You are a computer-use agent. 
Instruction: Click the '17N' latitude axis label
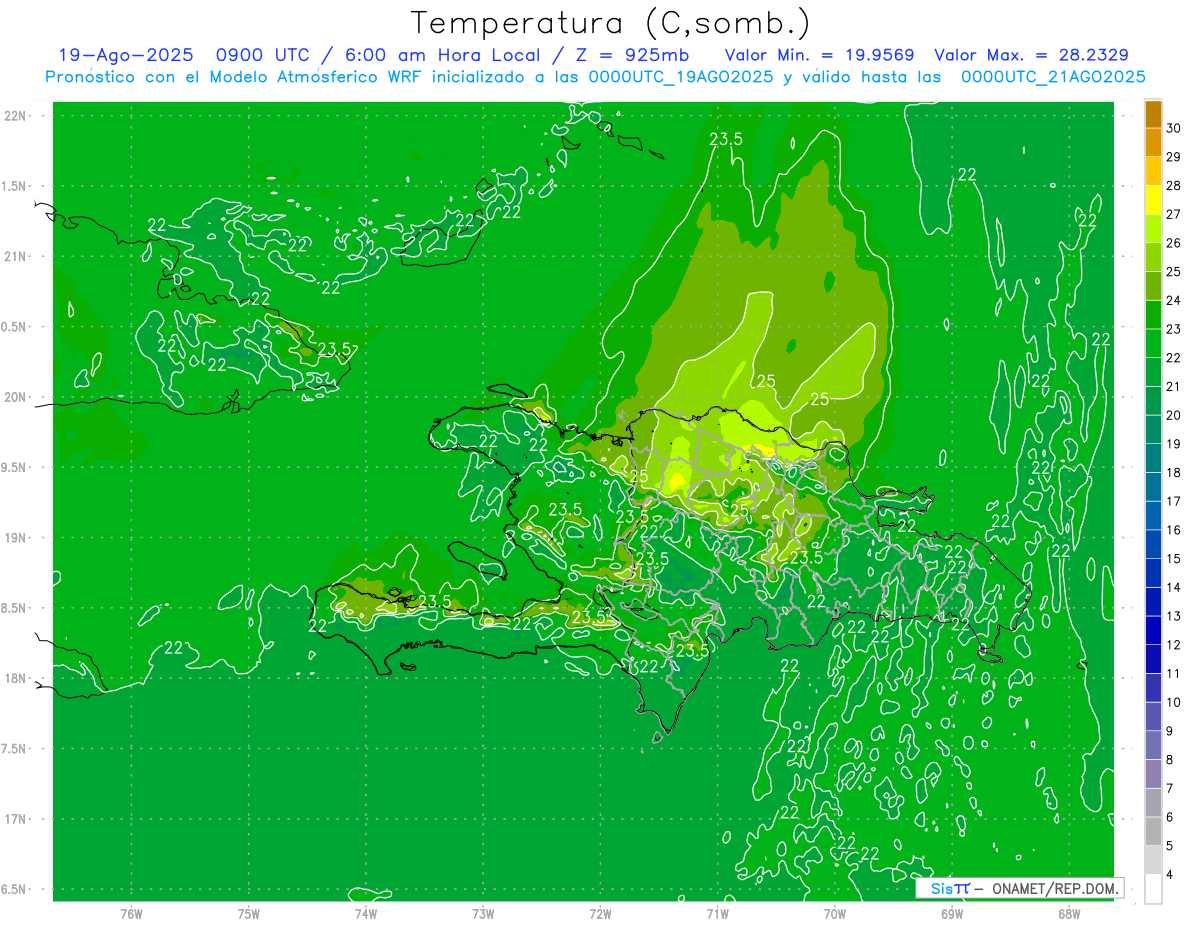[17, 819]
